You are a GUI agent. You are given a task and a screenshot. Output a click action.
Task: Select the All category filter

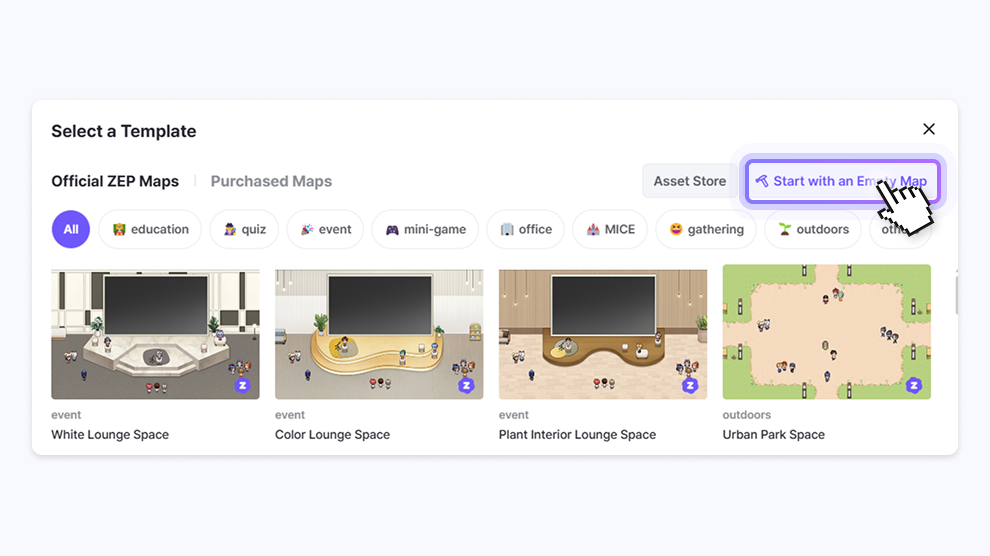[x=71, y=229]
